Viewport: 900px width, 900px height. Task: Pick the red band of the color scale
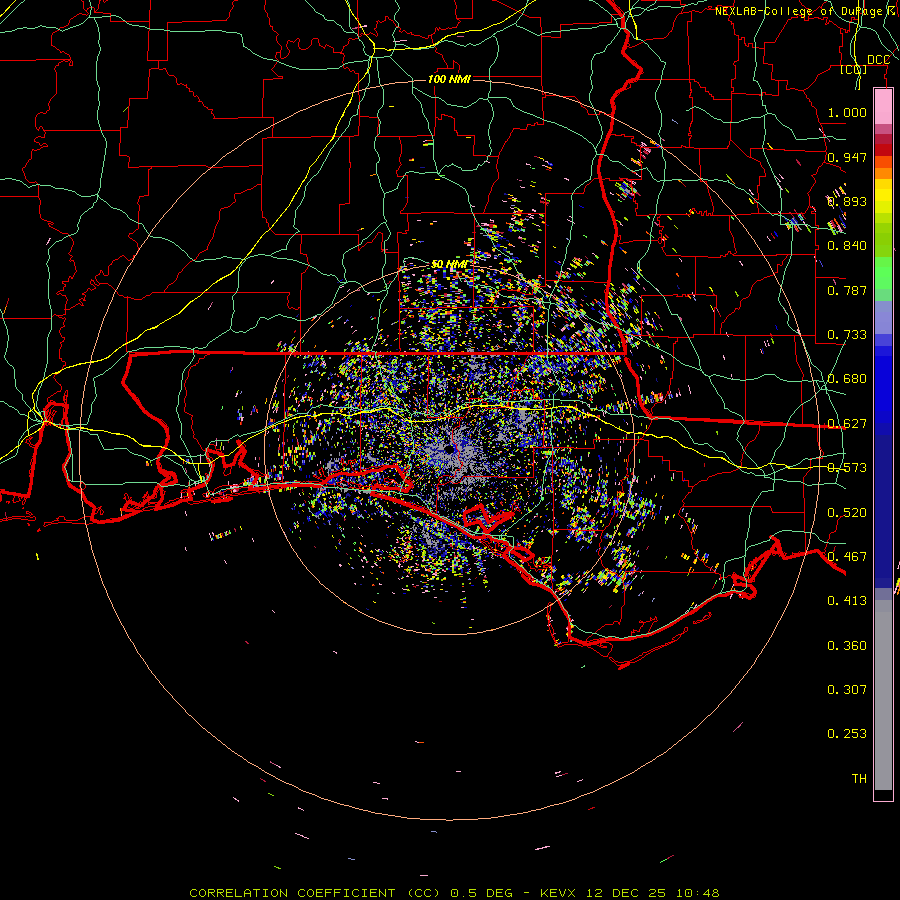(x=883, y=150)
